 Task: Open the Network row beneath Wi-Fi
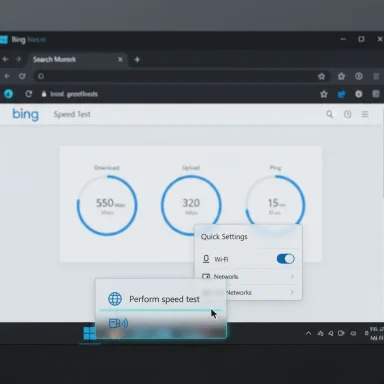pyautogui.click(x=248, y=277)
